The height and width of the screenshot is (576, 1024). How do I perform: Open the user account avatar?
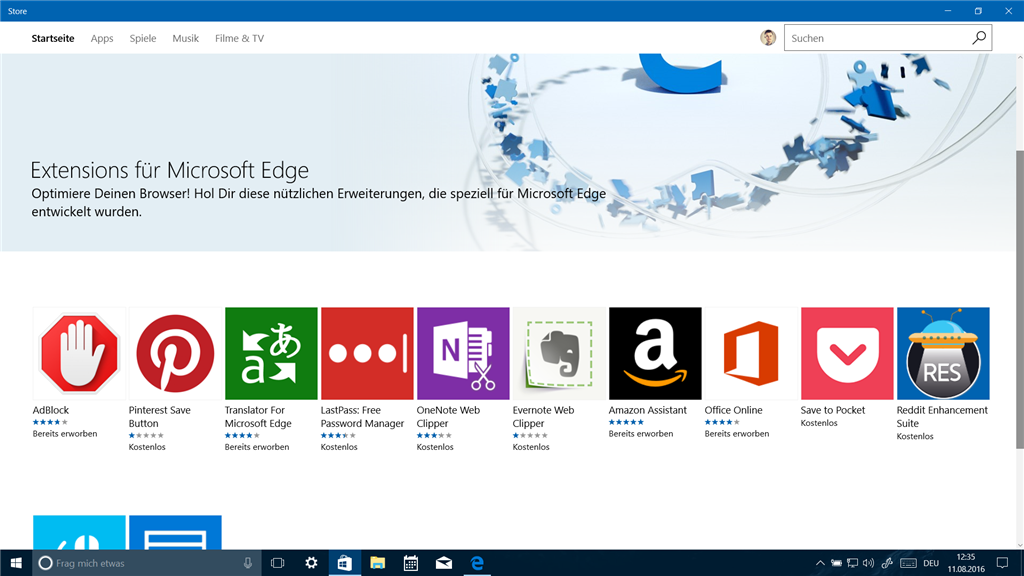pyautogui.click(x=768, y=38)
